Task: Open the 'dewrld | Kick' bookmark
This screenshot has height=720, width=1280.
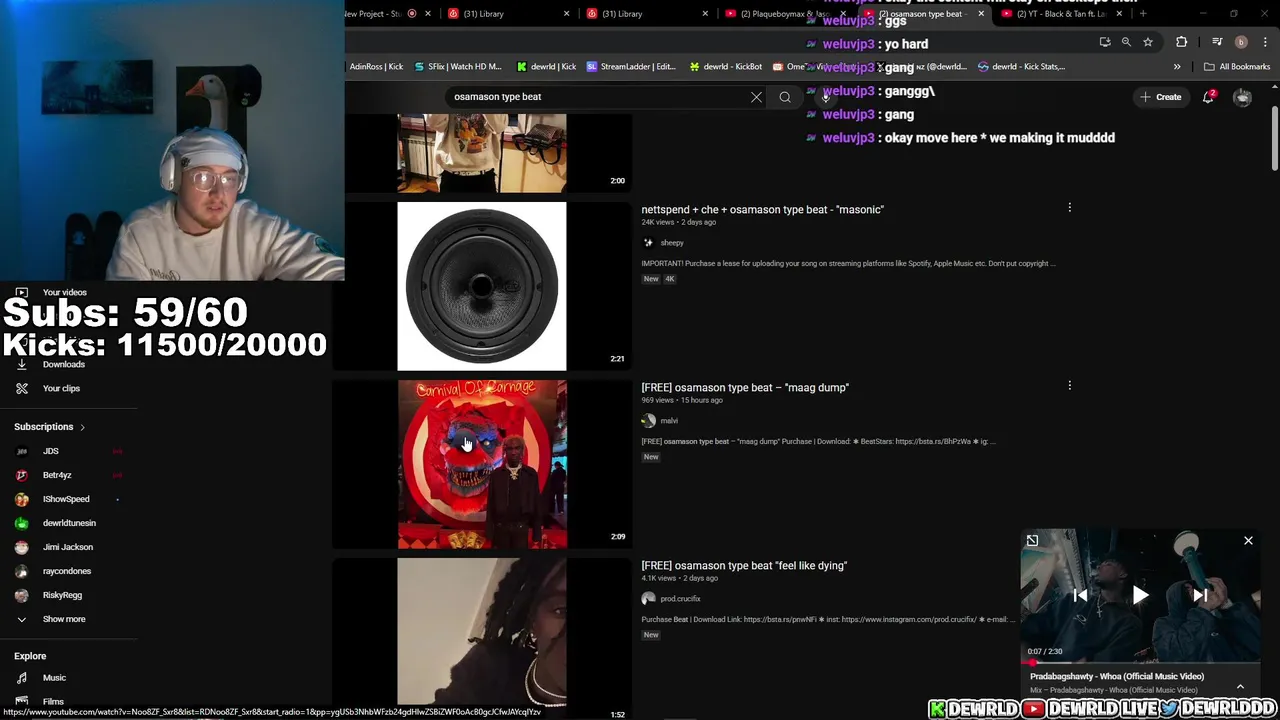Action: click(546, 67)
